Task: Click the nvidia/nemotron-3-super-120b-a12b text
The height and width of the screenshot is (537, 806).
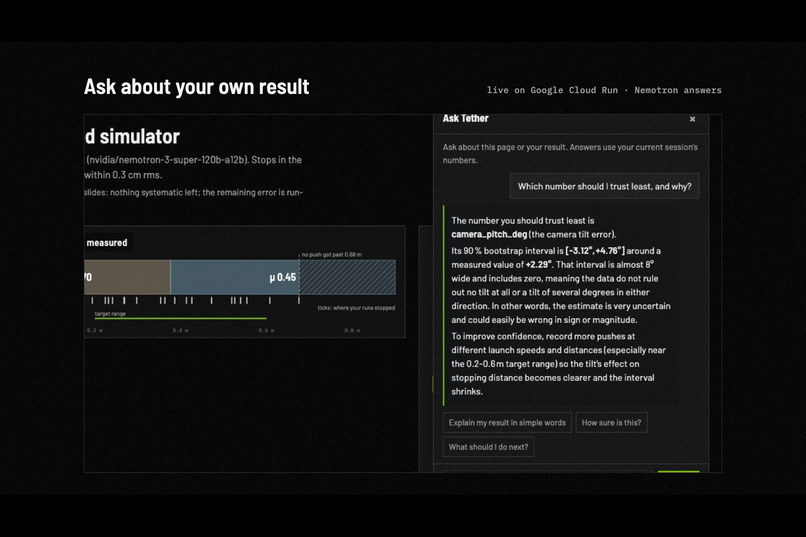Action: (x=167, y=160)
